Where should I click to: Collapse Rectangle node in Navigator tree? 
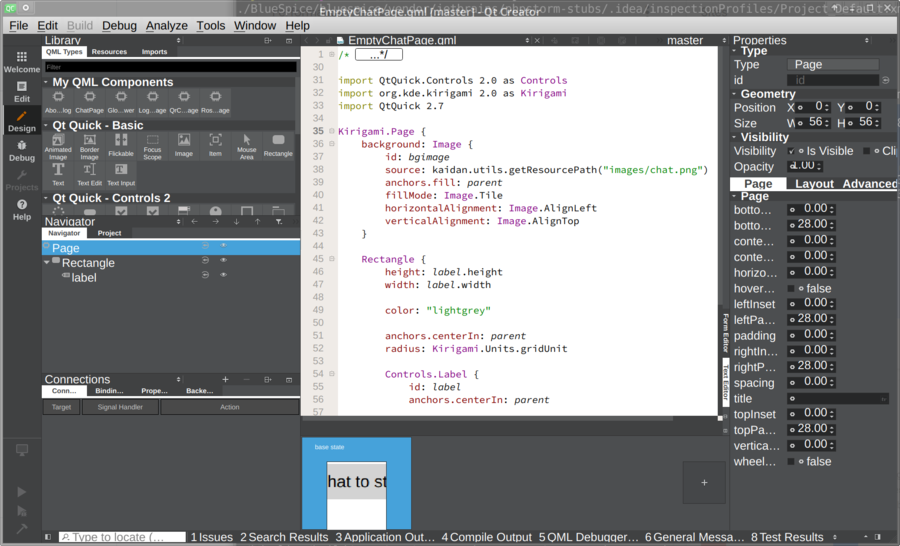point(47,262)
